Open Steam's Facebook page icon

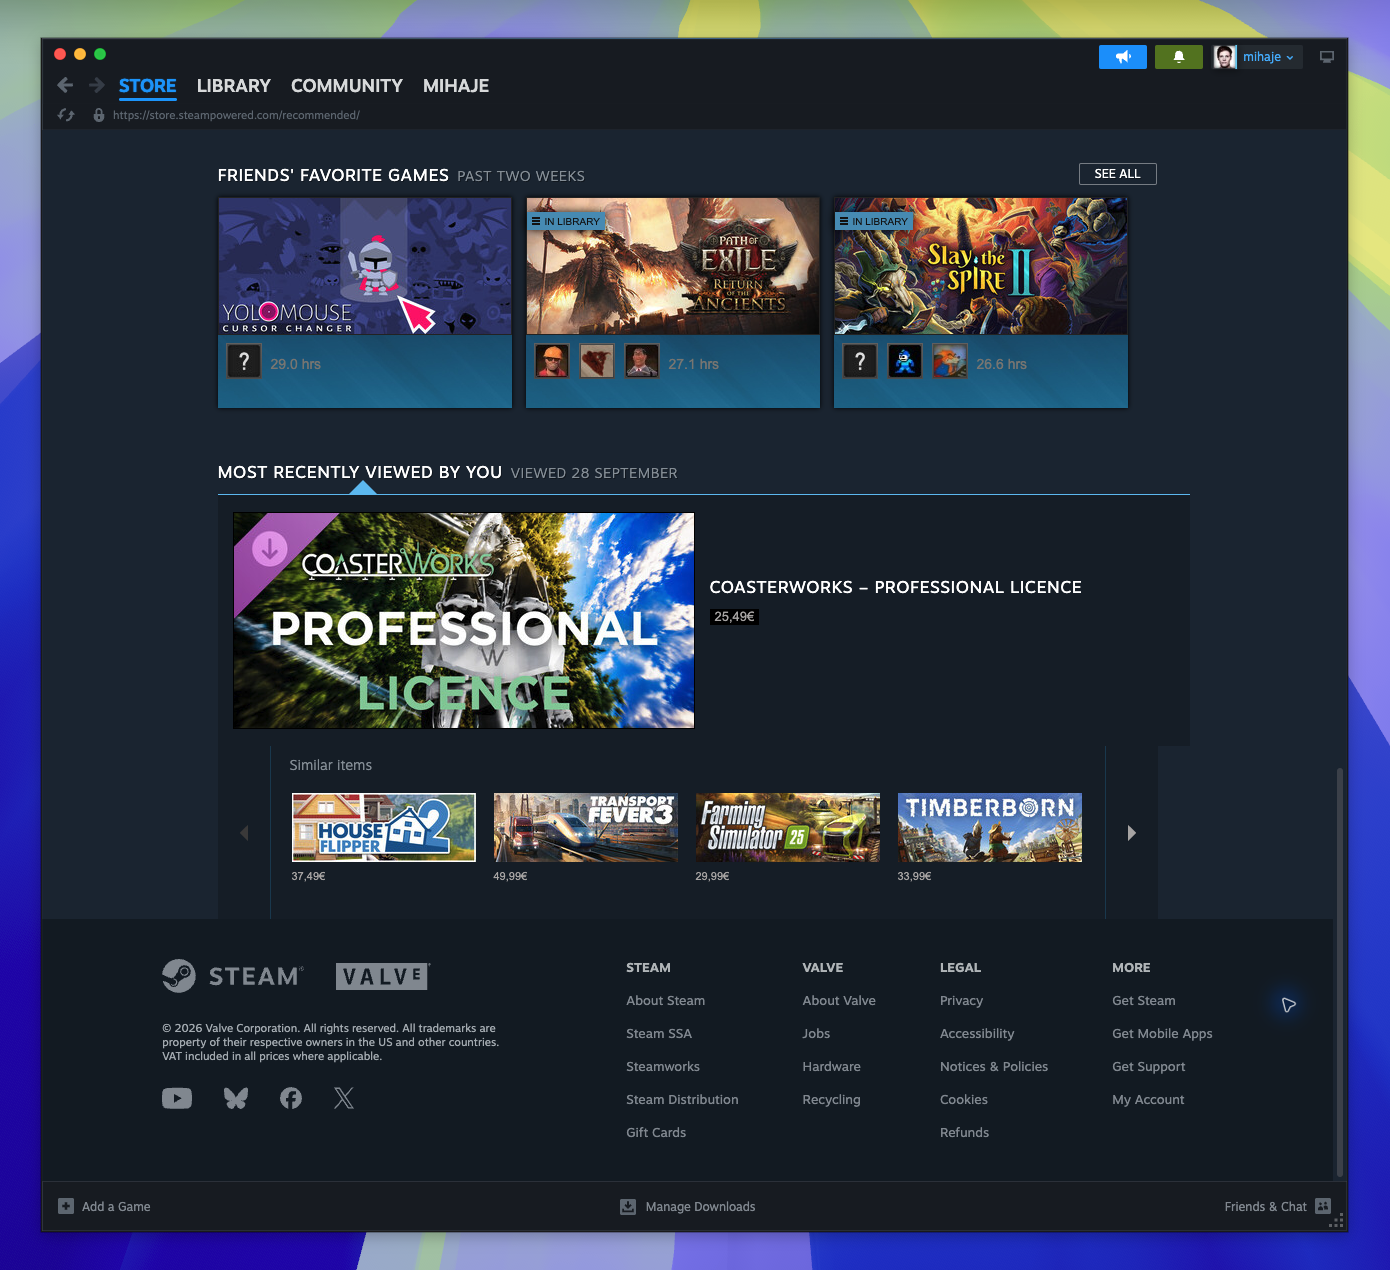pos(291,1098)
